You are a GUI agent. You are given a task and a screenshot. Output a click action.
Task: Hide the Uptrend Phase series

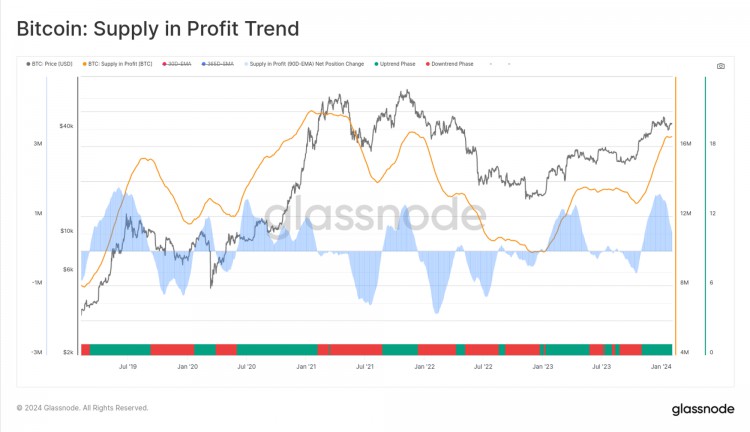tap(395, 64)
